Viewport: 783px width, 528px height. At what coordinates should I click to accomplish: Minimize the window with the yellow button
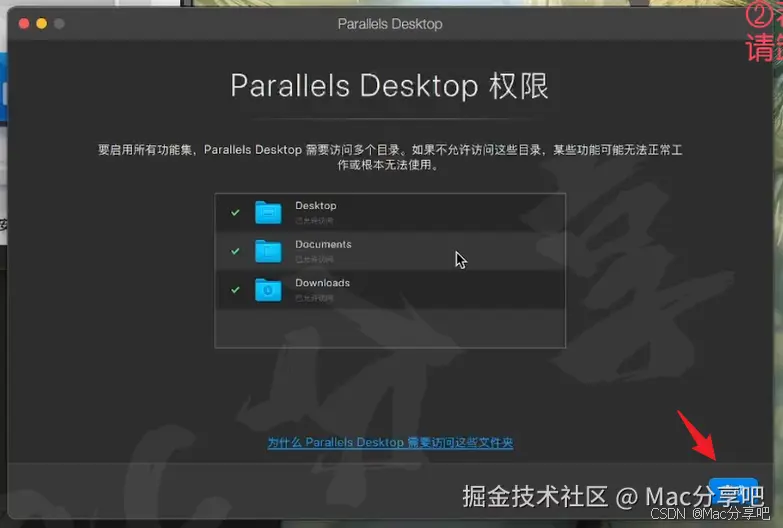42,24
